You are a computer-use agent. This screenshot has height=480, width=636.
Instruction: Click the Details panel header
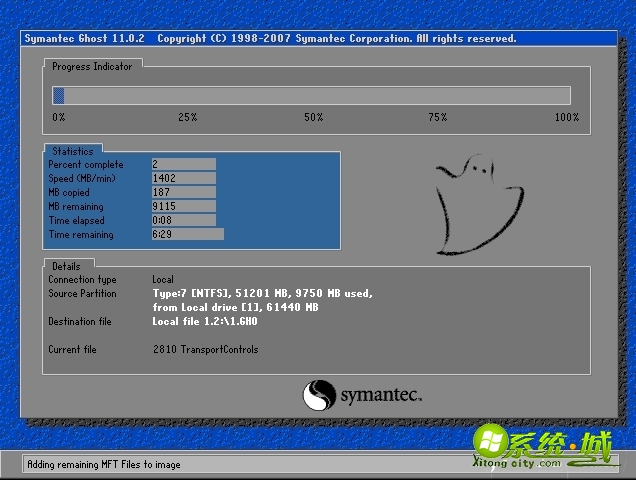click(66, 266)
